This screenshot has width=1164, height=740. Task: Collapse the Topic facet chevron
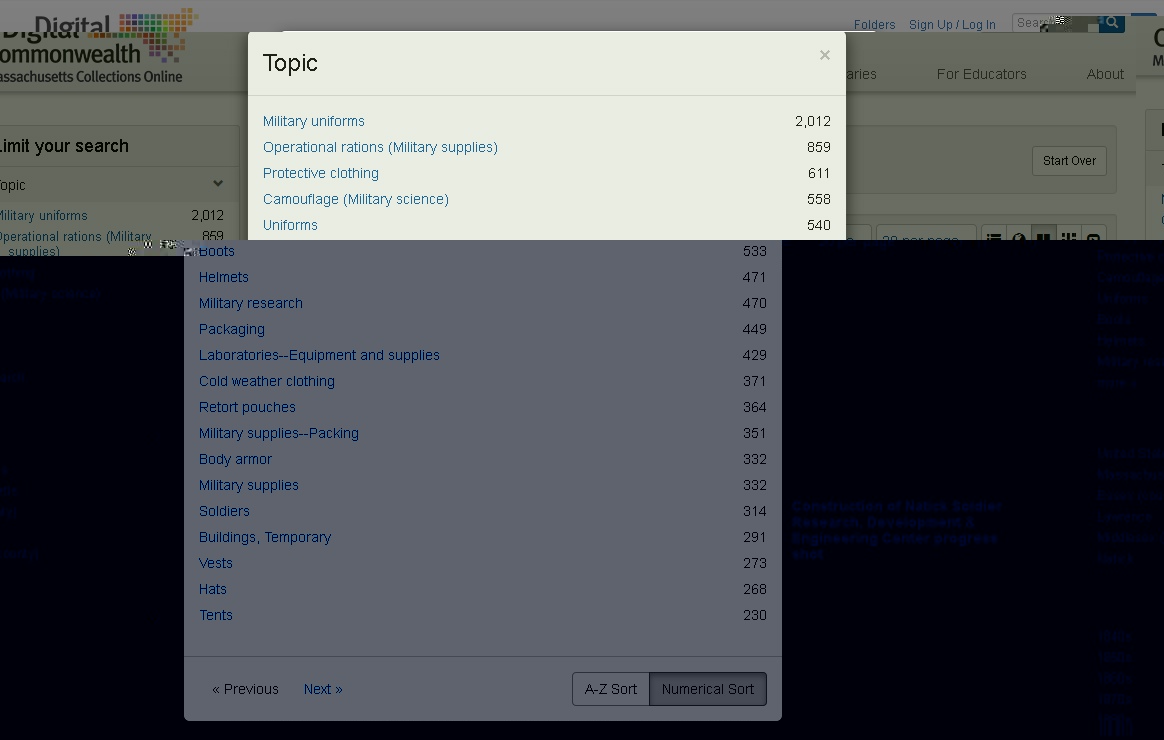[217, 184]
